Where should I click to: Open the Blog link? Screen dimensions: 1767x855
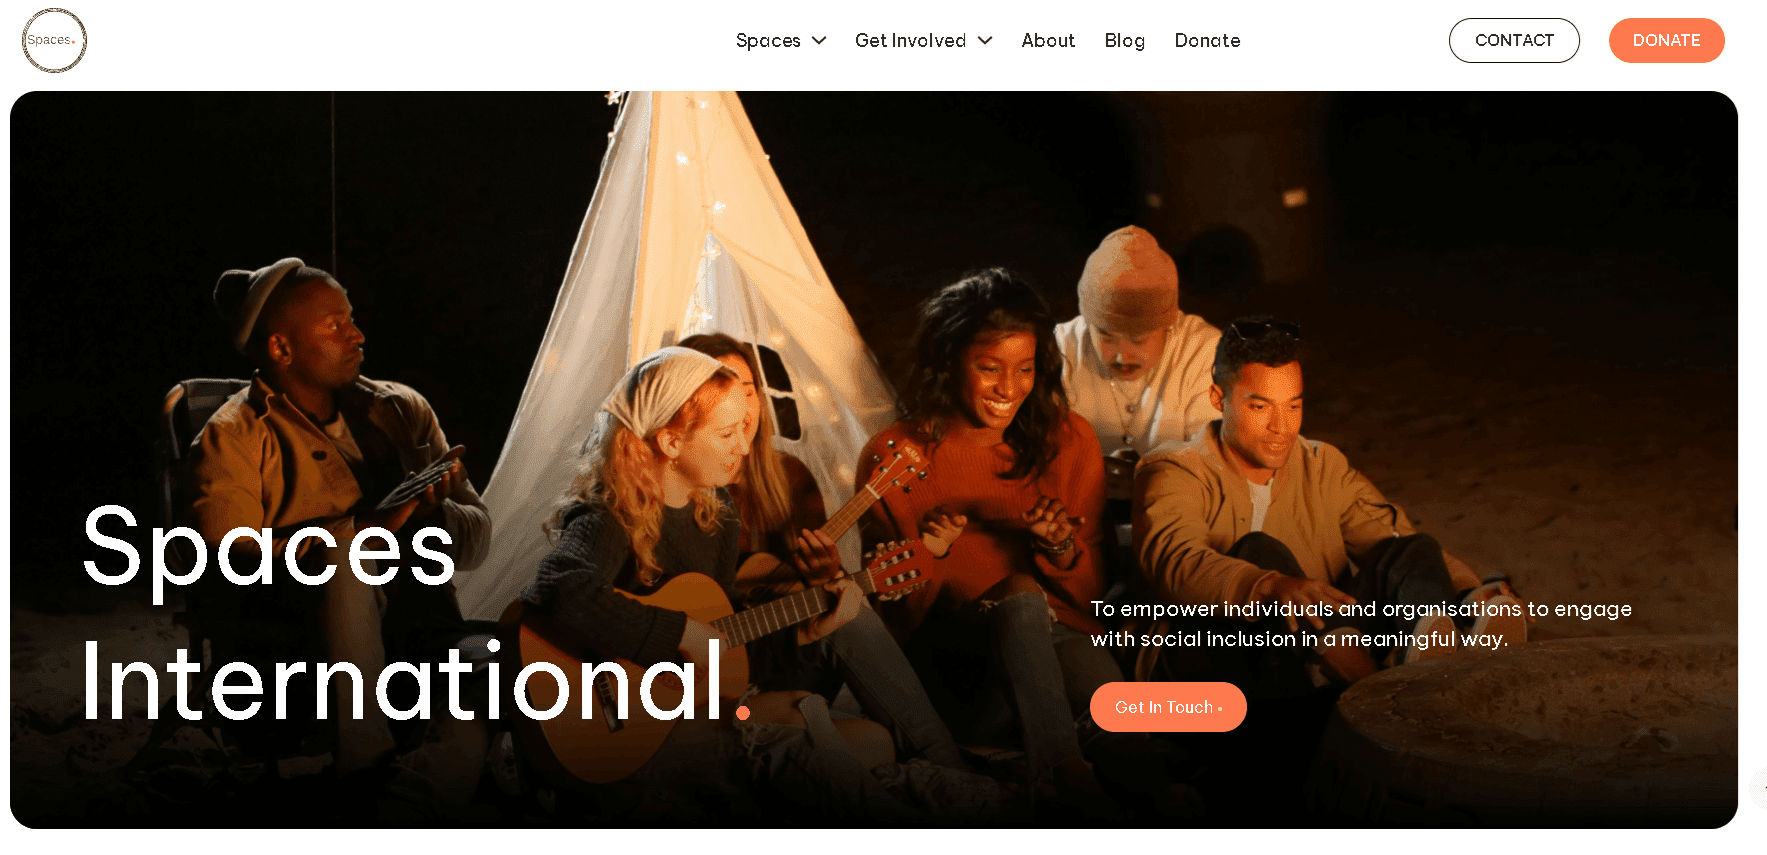(x=1124, y=40)
